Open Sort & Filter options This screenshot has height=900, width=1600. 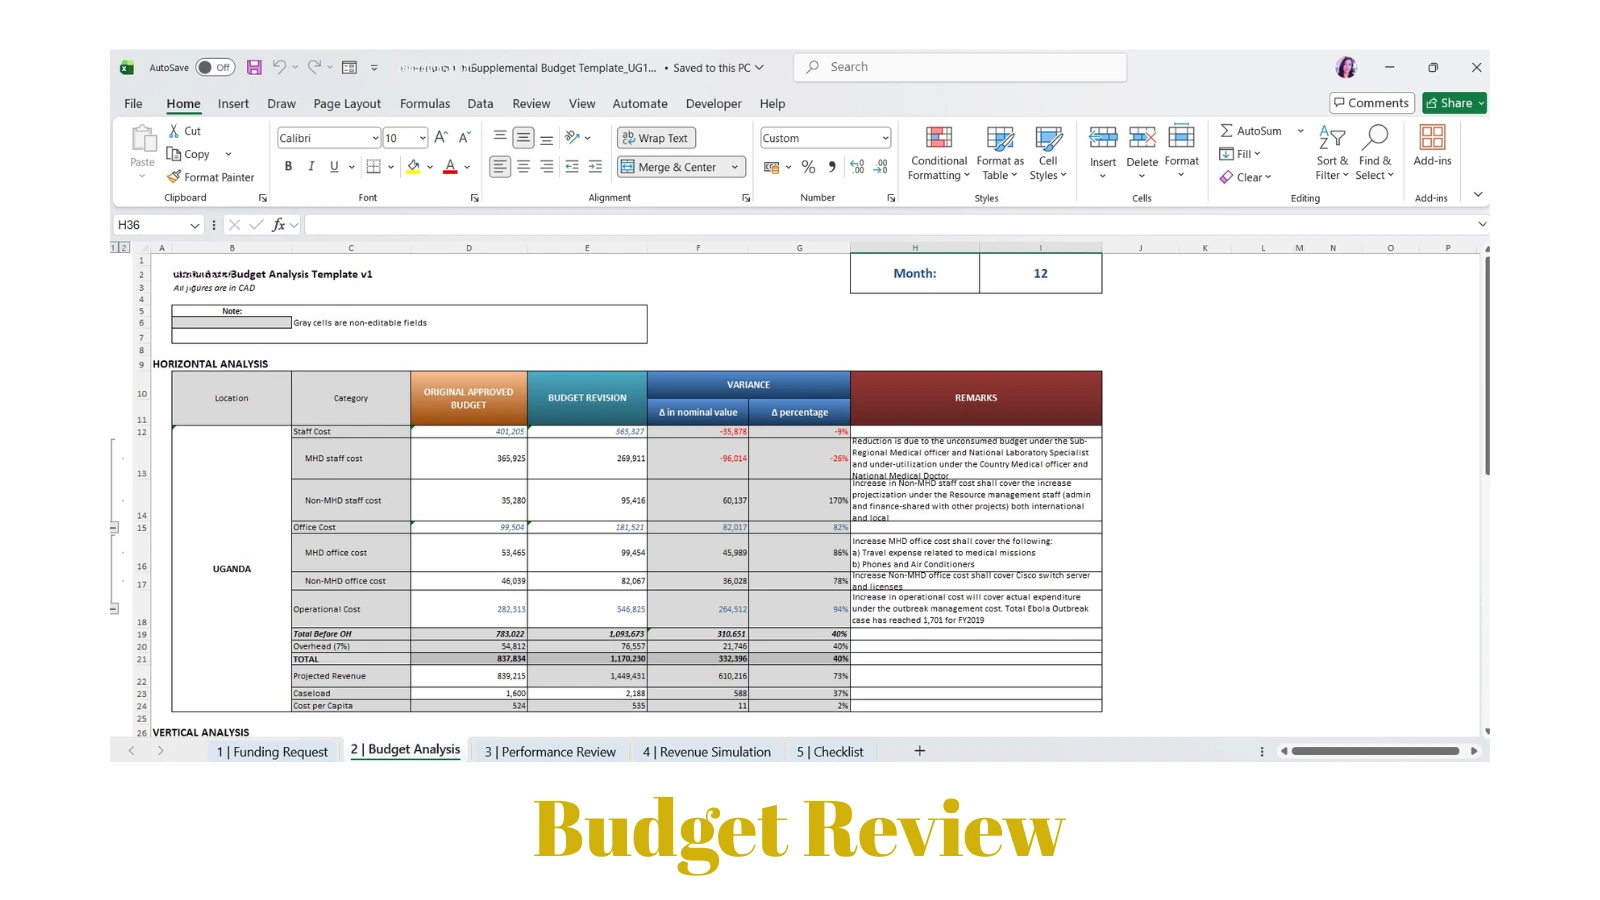1332,153
